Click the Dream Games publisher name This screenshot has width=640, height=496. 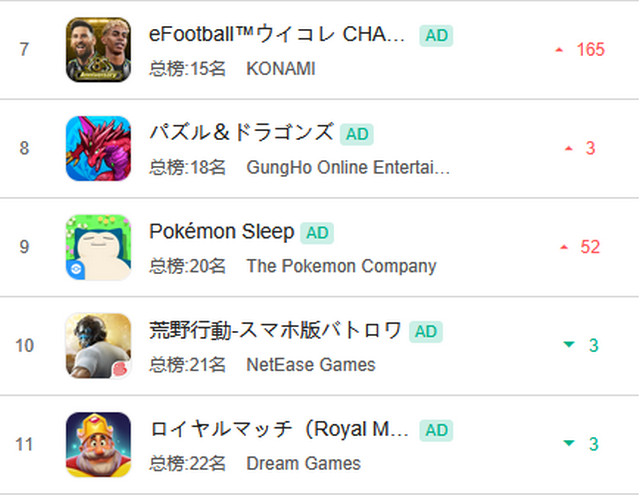[304, 464]
